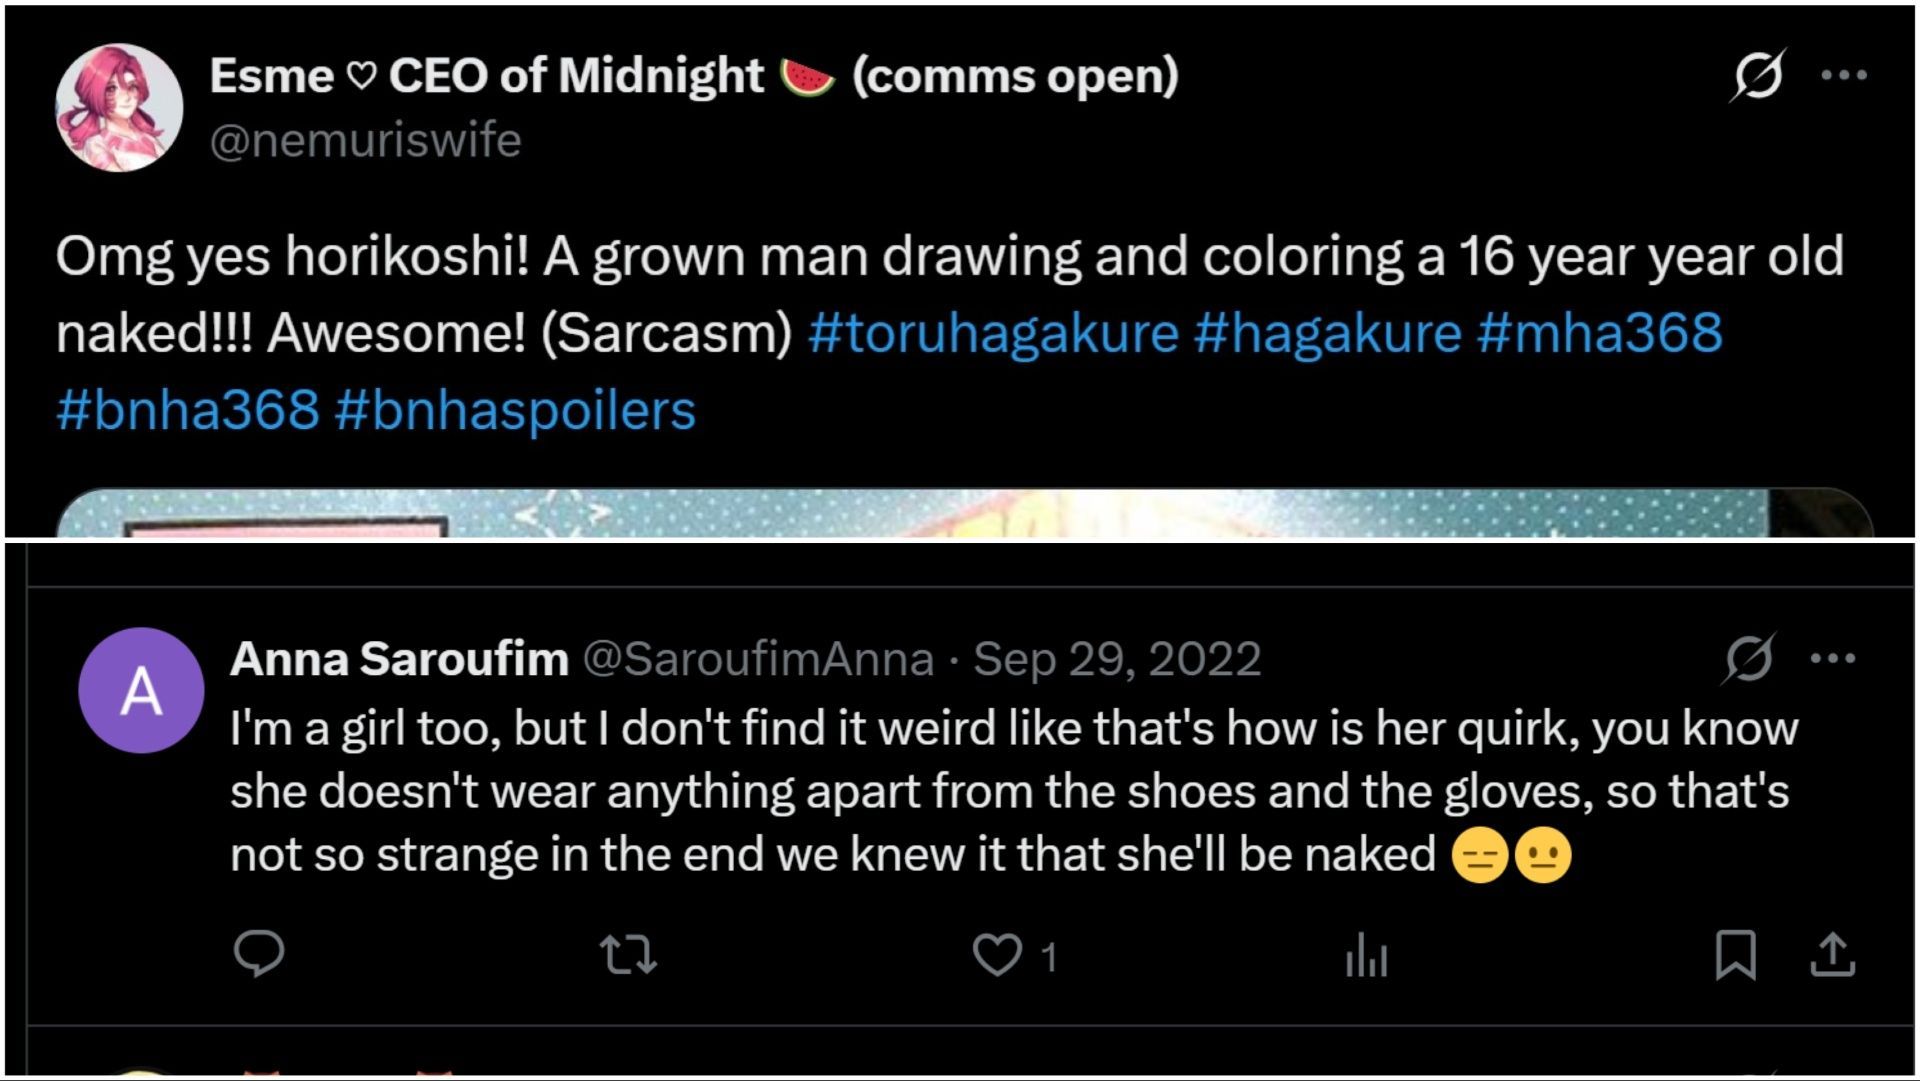Open the #toruhagakure hashtag
This screenshot has width=1920, height=1081.
(992, 333)
